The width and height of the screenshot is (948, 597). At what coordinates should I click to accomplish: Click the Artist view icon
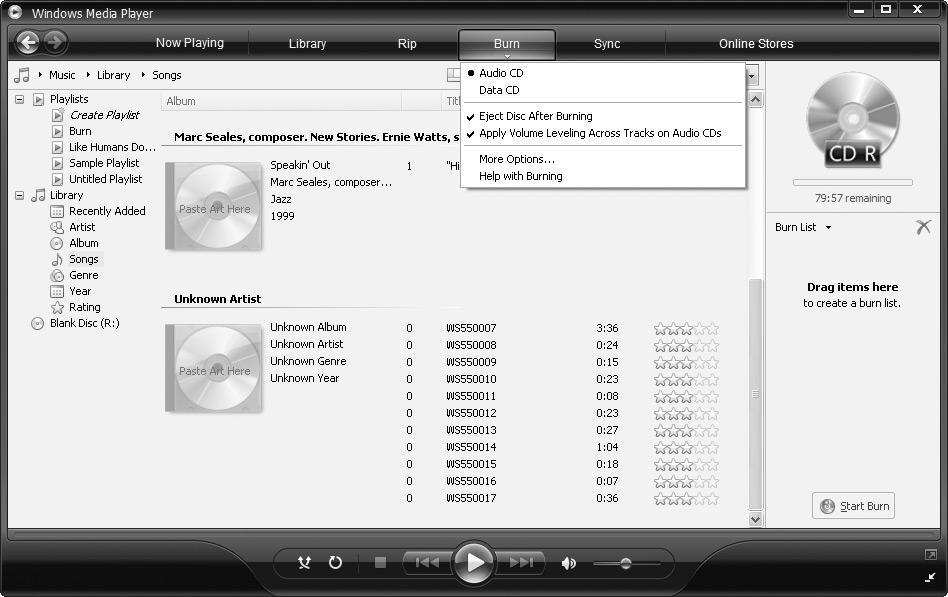click(x=57, y=227)
